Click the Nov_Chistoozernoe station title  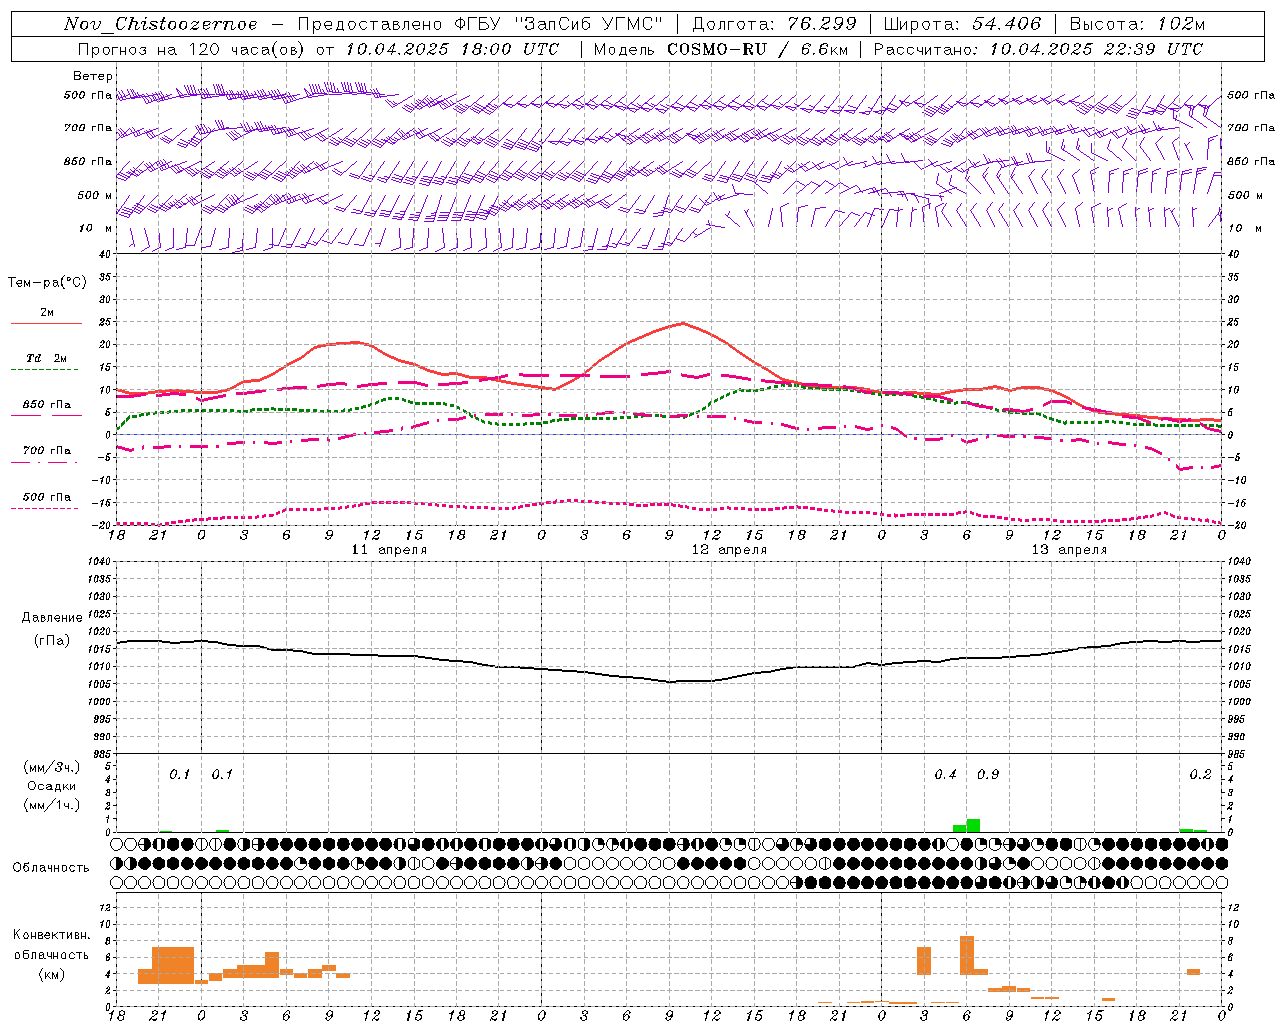tap(160, 24)
